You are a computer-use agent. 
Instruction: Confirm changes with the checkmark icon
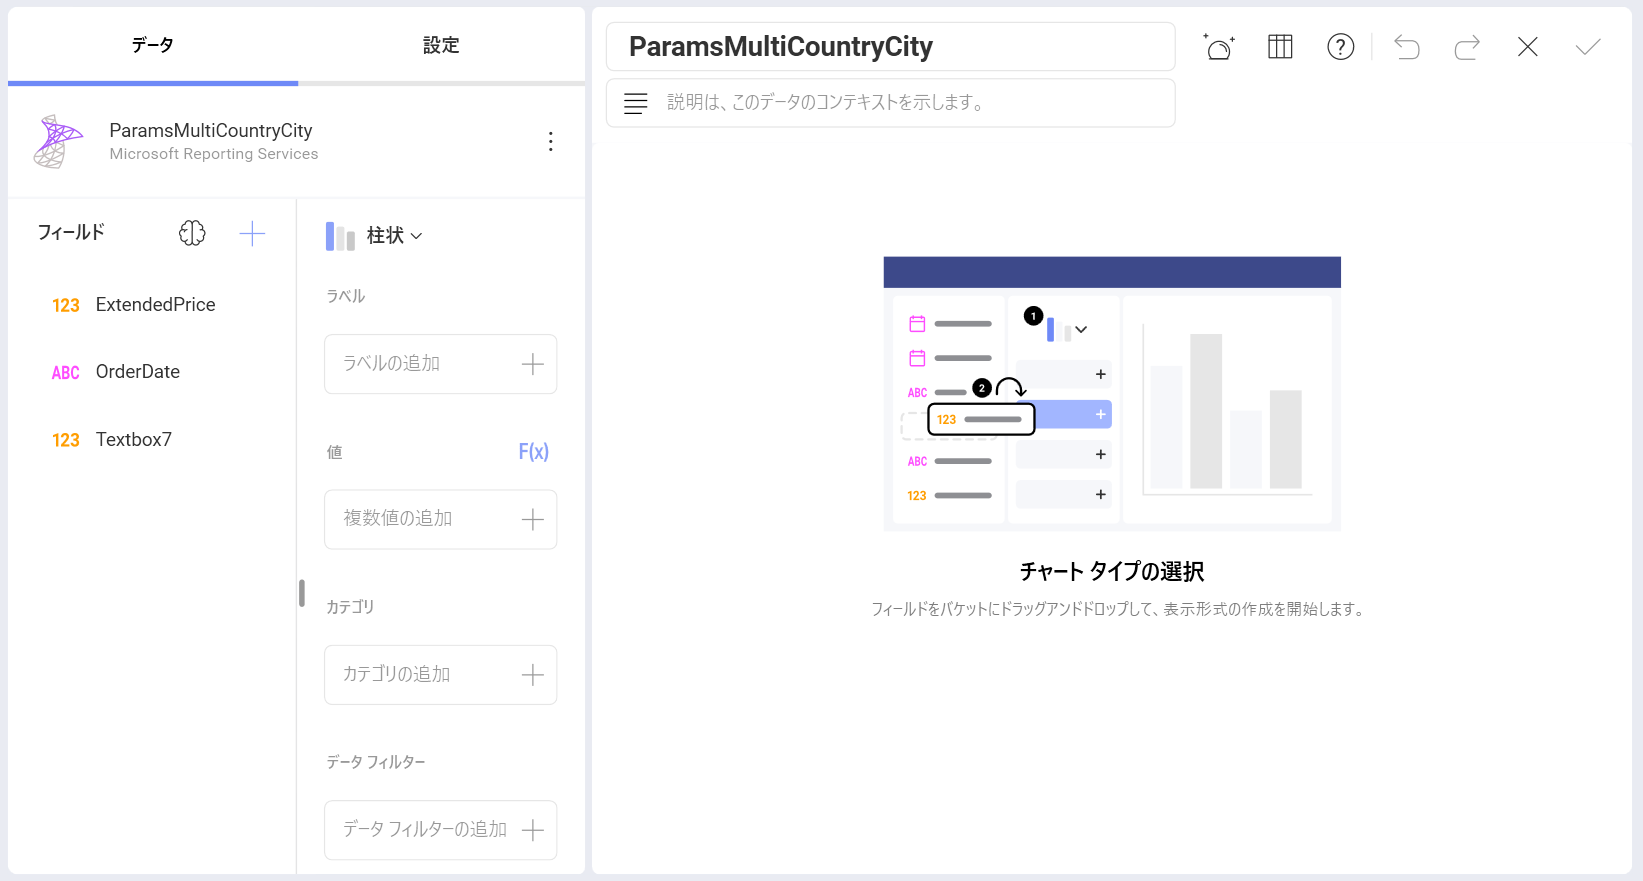[1588, 47]
